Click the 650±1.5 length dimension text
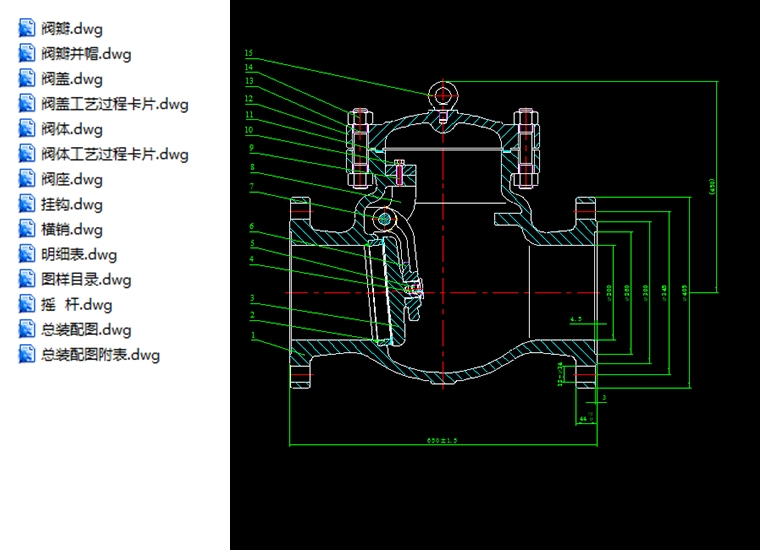760x550 pixels. point(441,440)
